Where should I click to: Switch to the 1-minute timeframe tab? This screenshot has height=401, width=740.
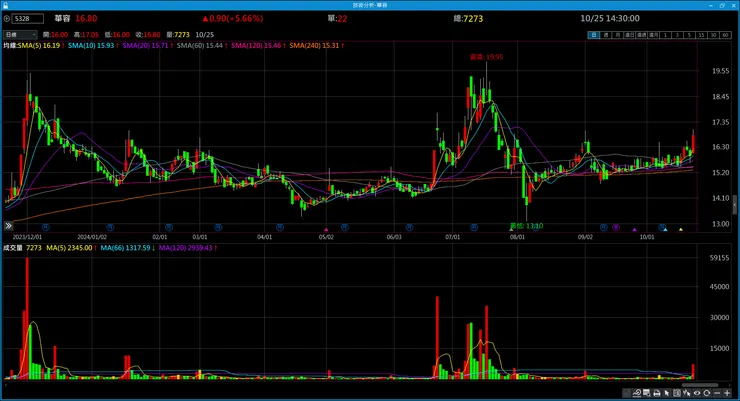pos(665,35)
